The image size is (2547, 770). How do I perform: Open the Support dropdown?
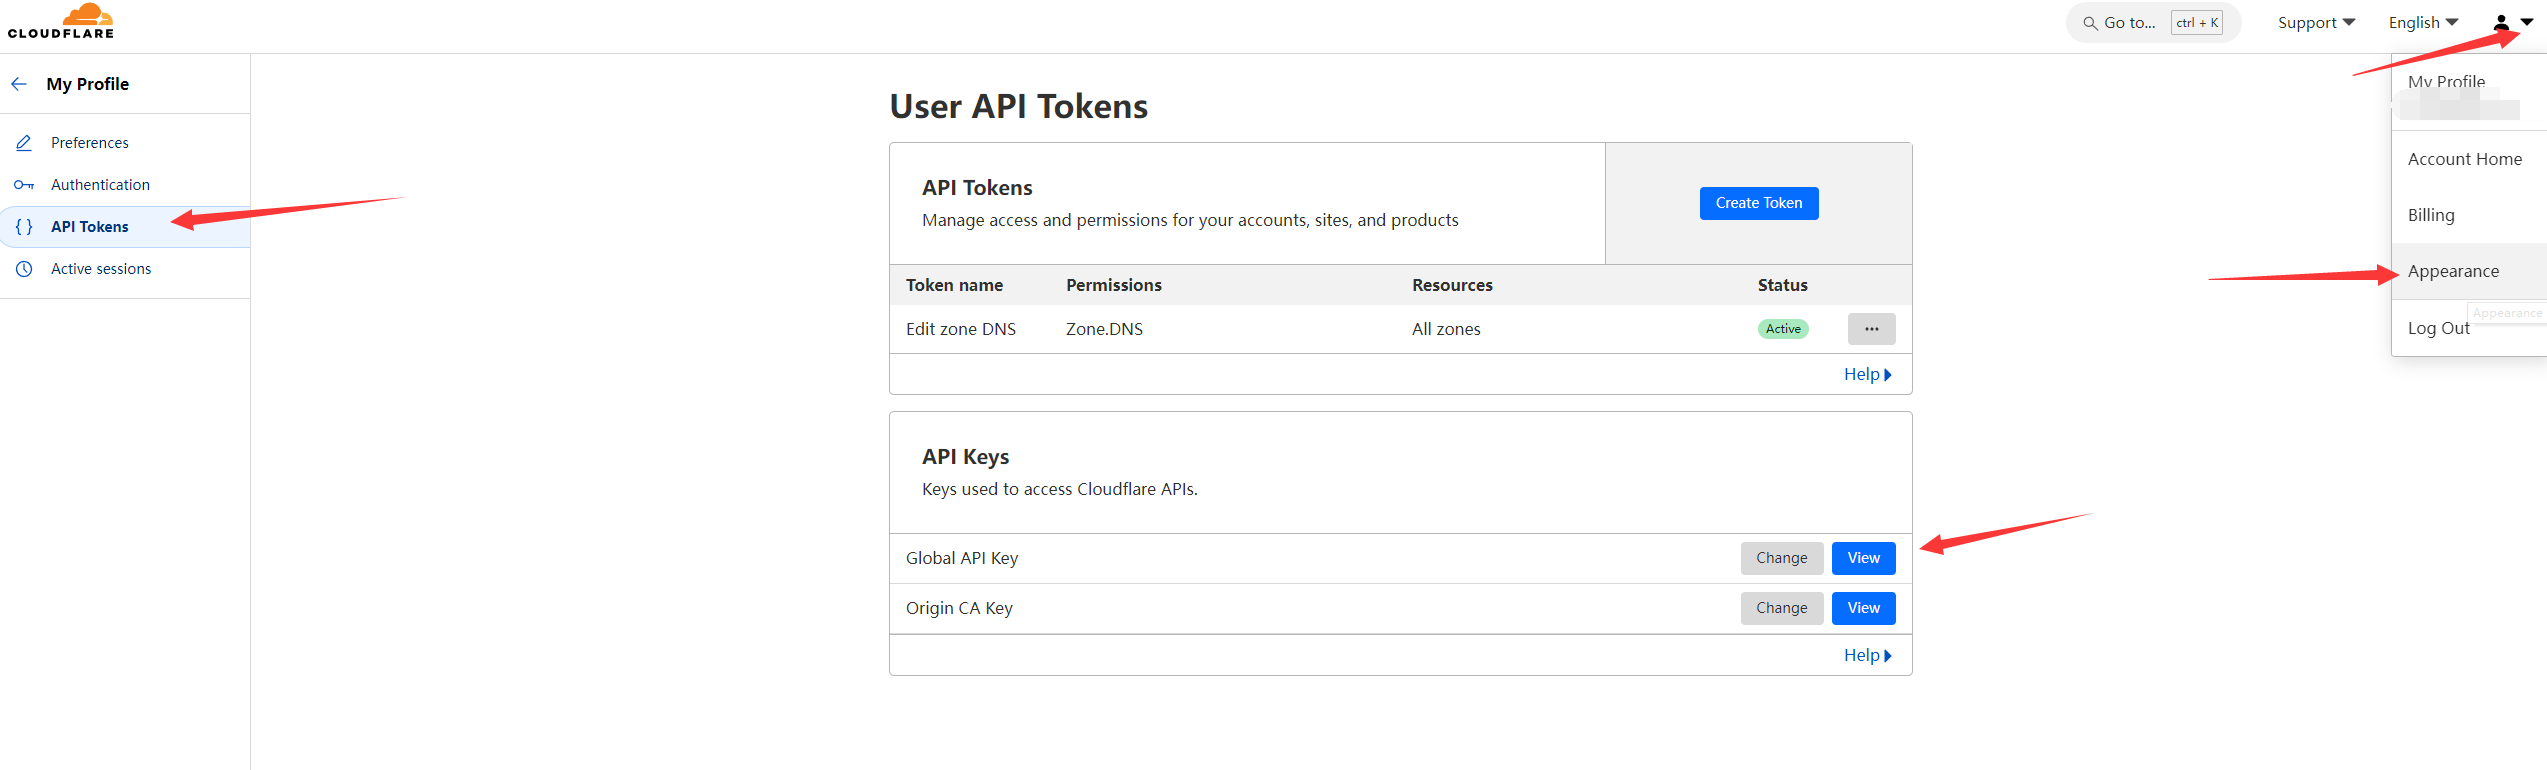(2315, 23)
